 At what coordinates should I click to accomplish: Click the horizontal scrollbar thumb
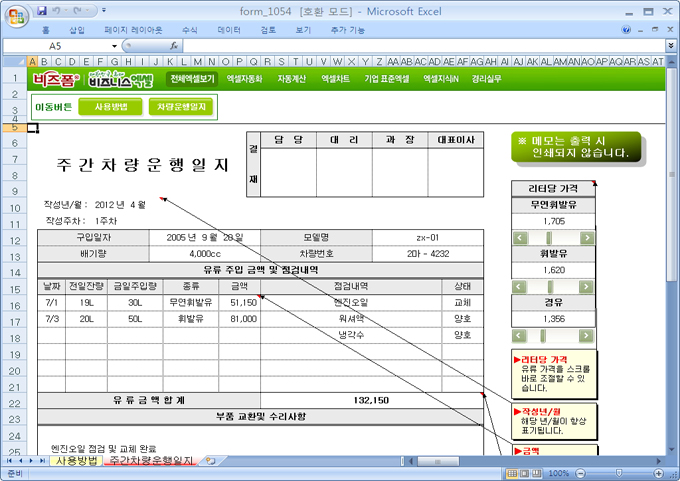438,461
